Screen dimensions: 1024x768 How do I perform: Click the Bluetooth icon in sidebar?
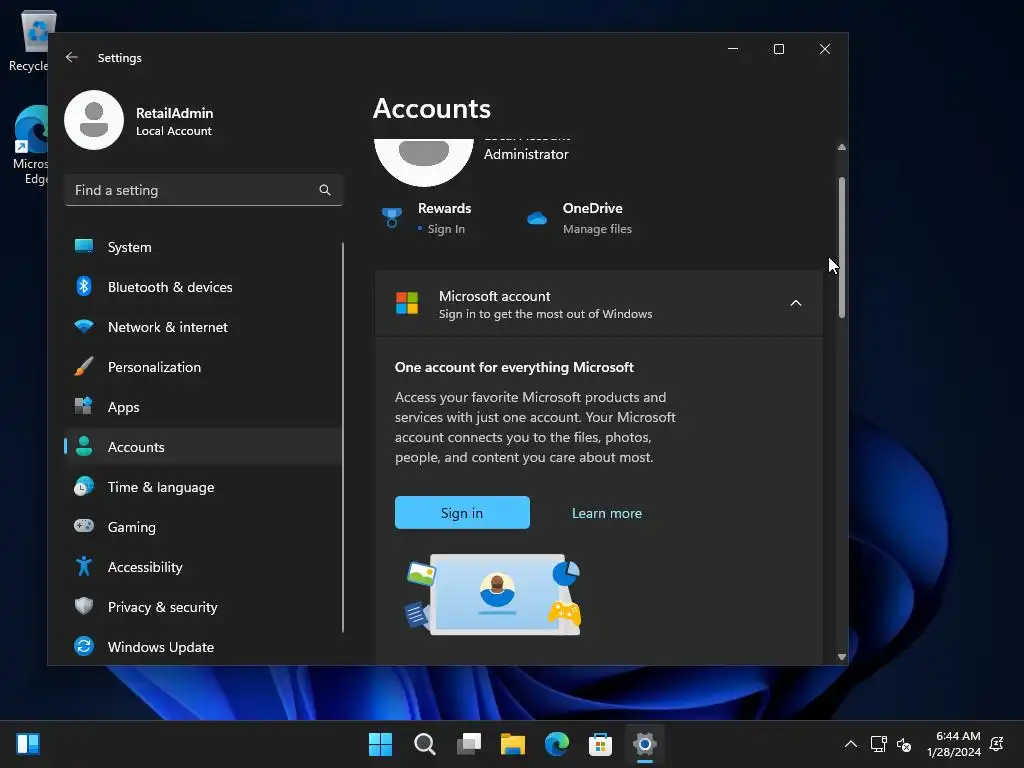tap(84, 286)
